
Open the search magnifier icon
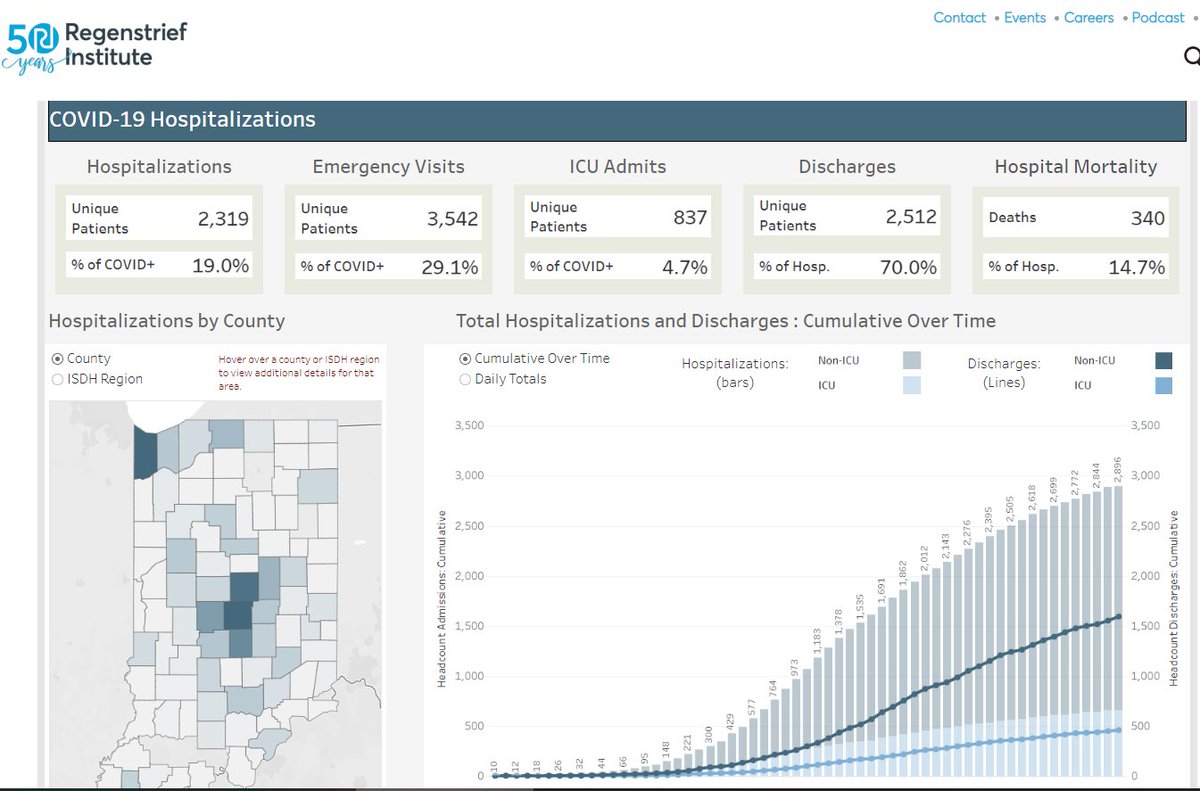coord(1192,56)
